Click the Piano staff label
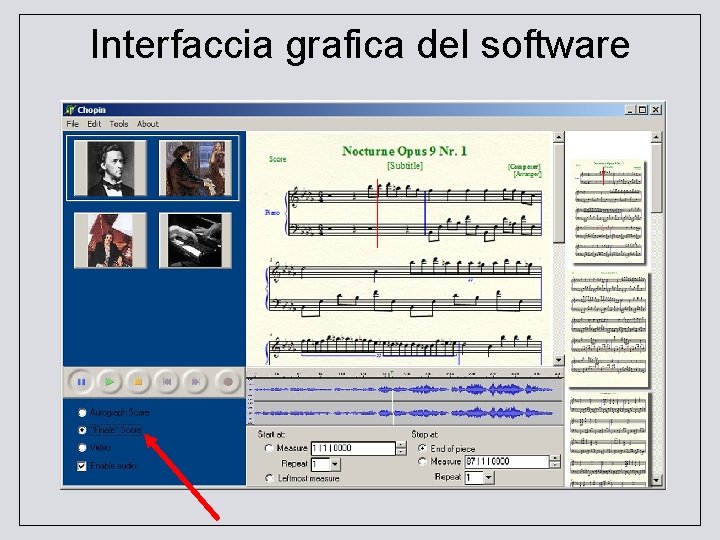 coord(272,213)
